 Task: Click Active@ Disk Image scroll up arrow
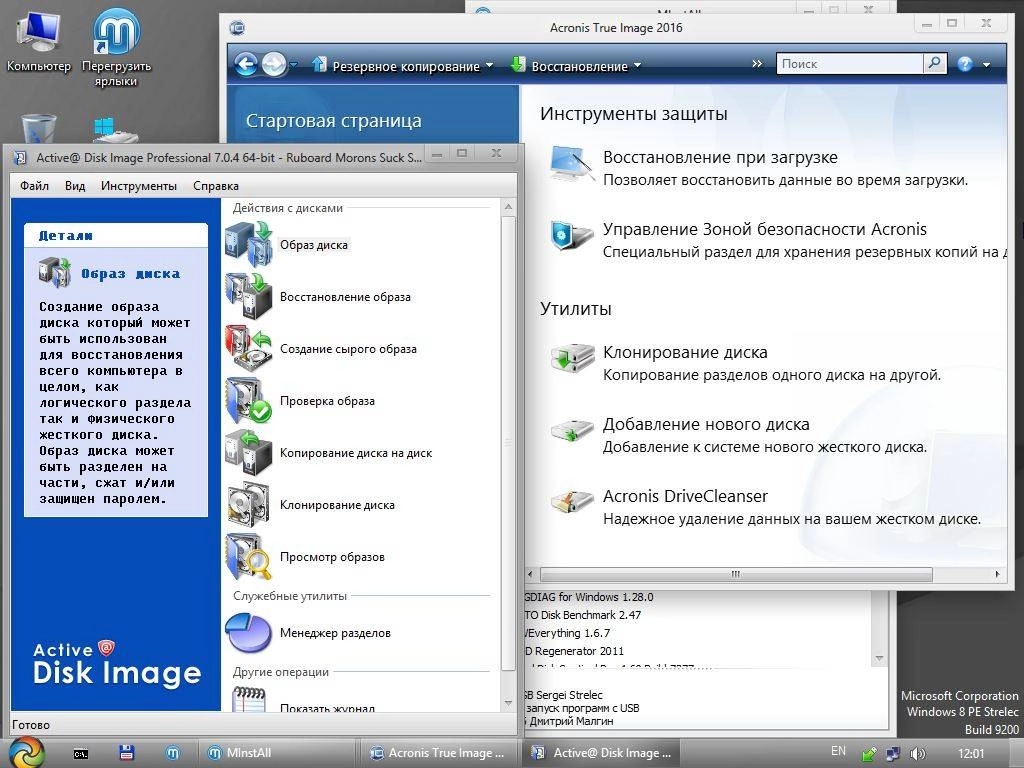pyautogui.click(x=508, y=207)
